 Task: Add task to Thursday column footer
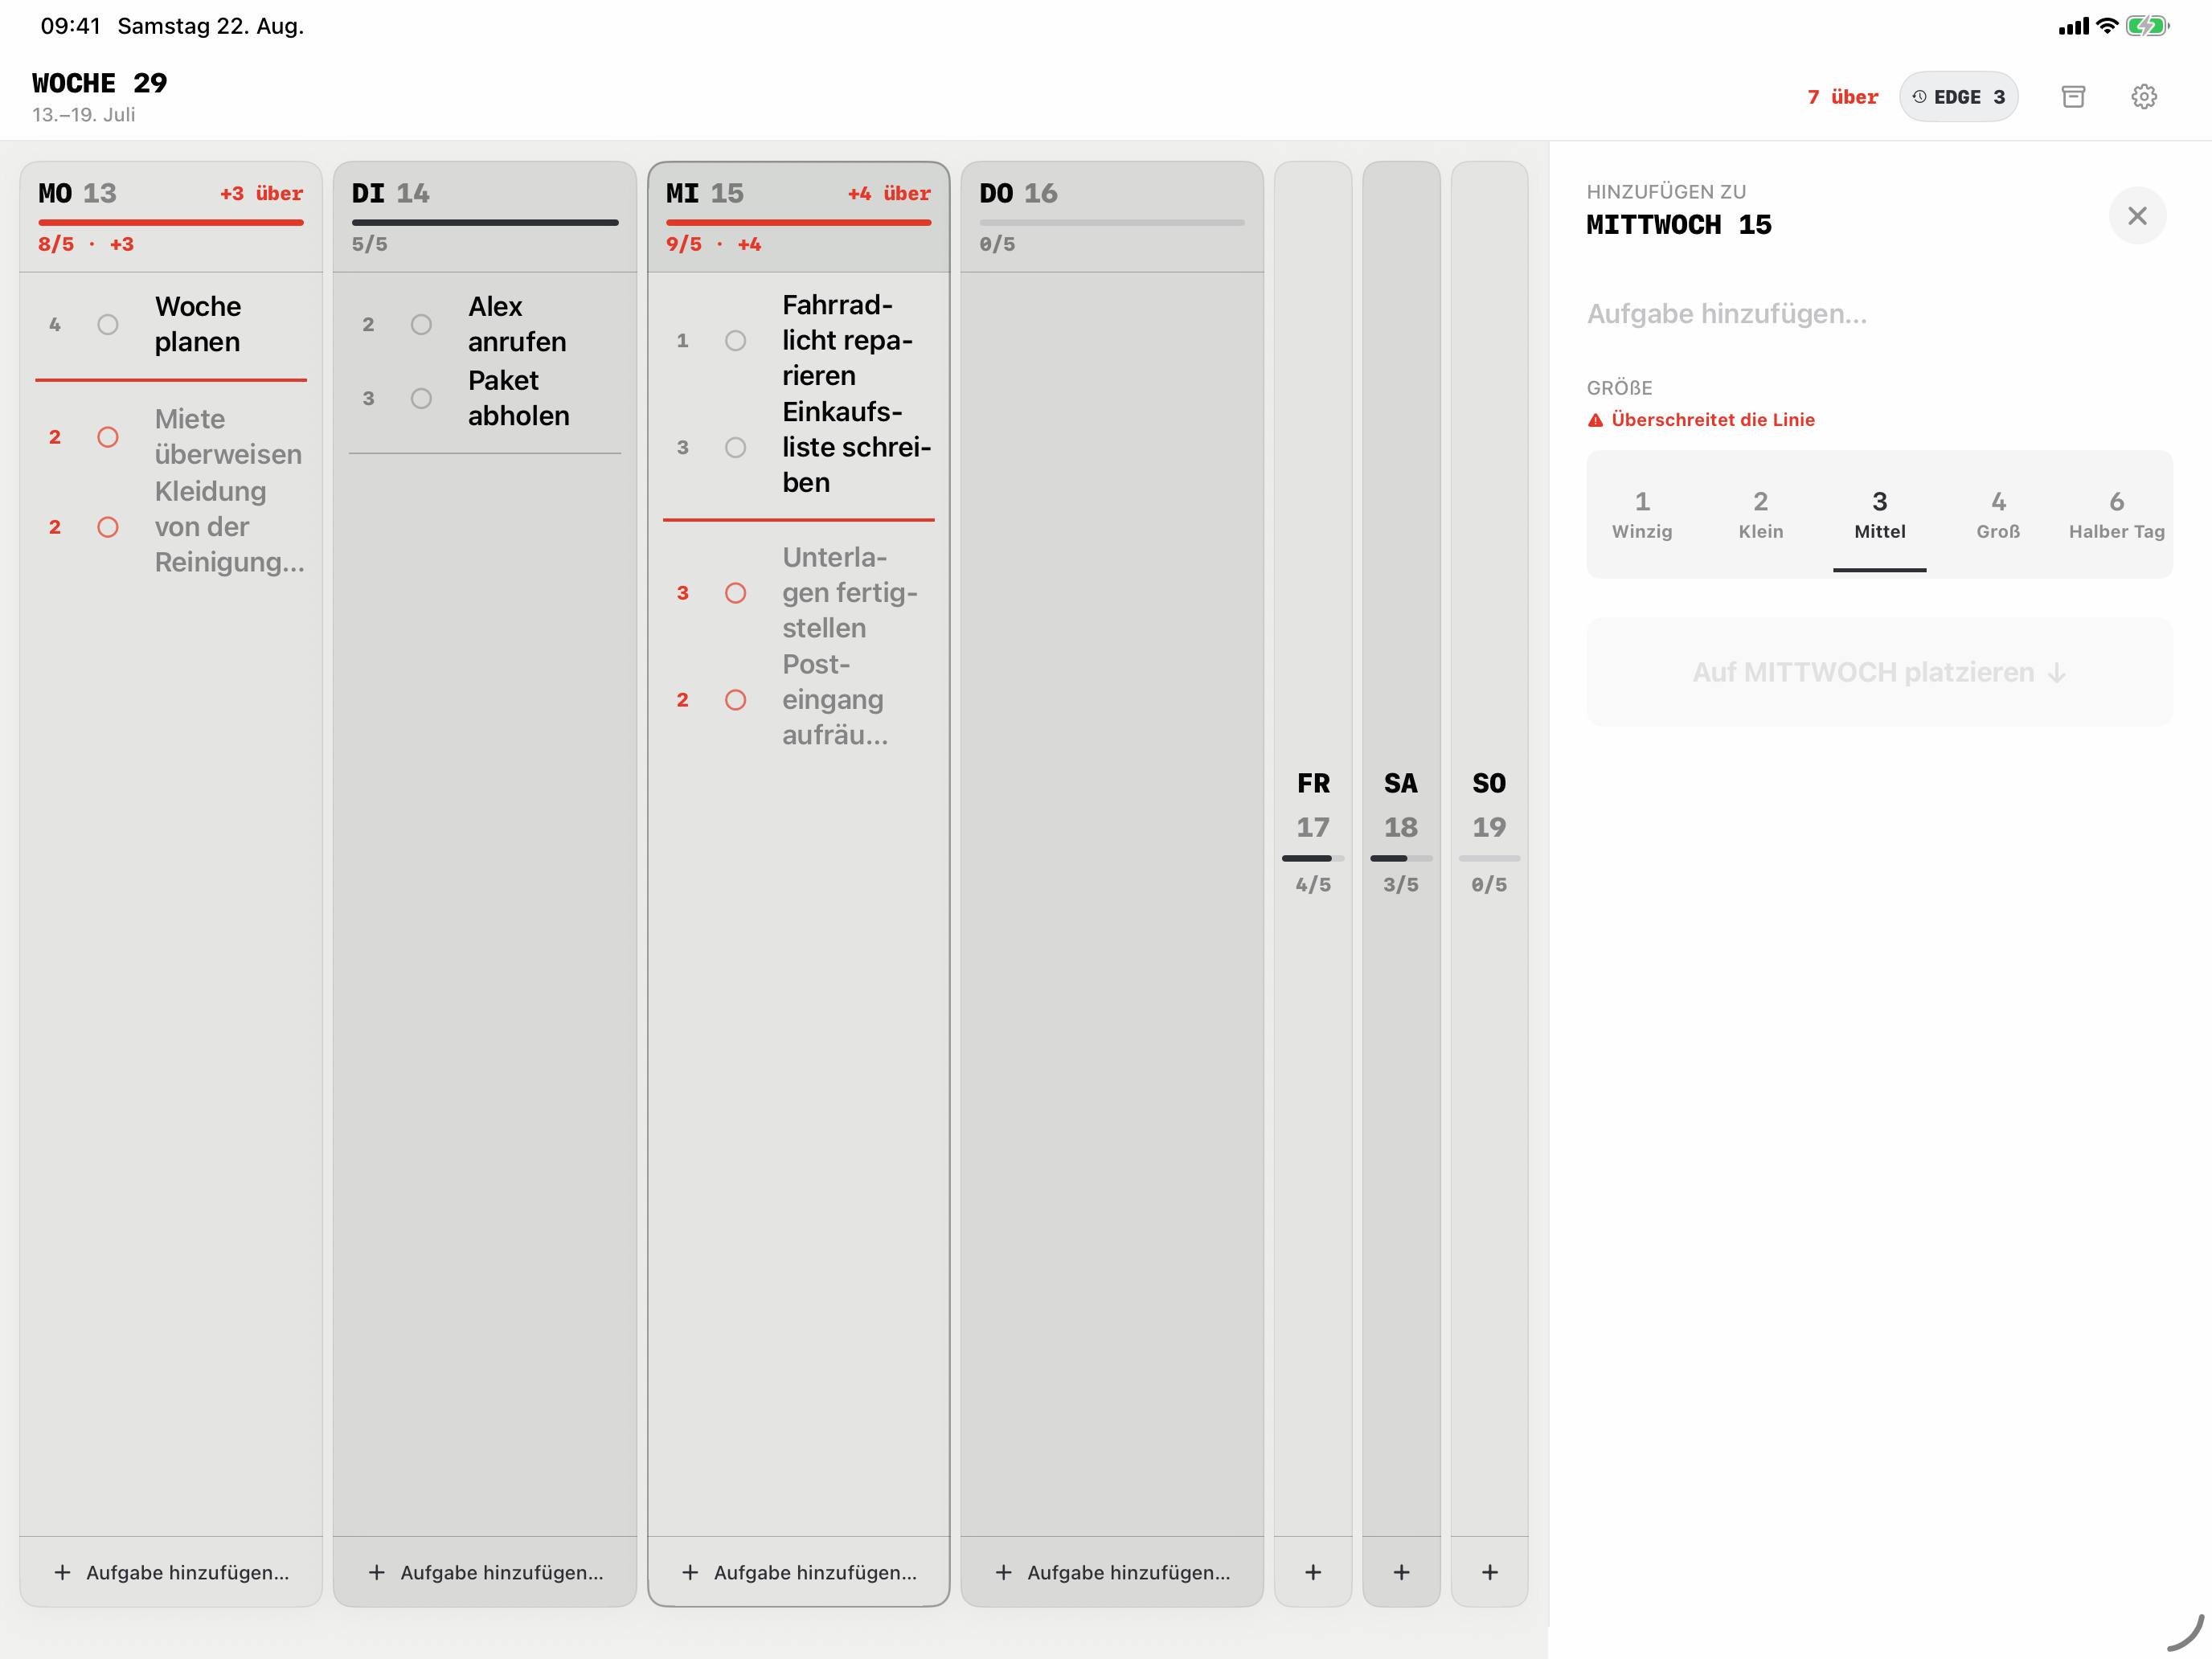[1112, 1572]
